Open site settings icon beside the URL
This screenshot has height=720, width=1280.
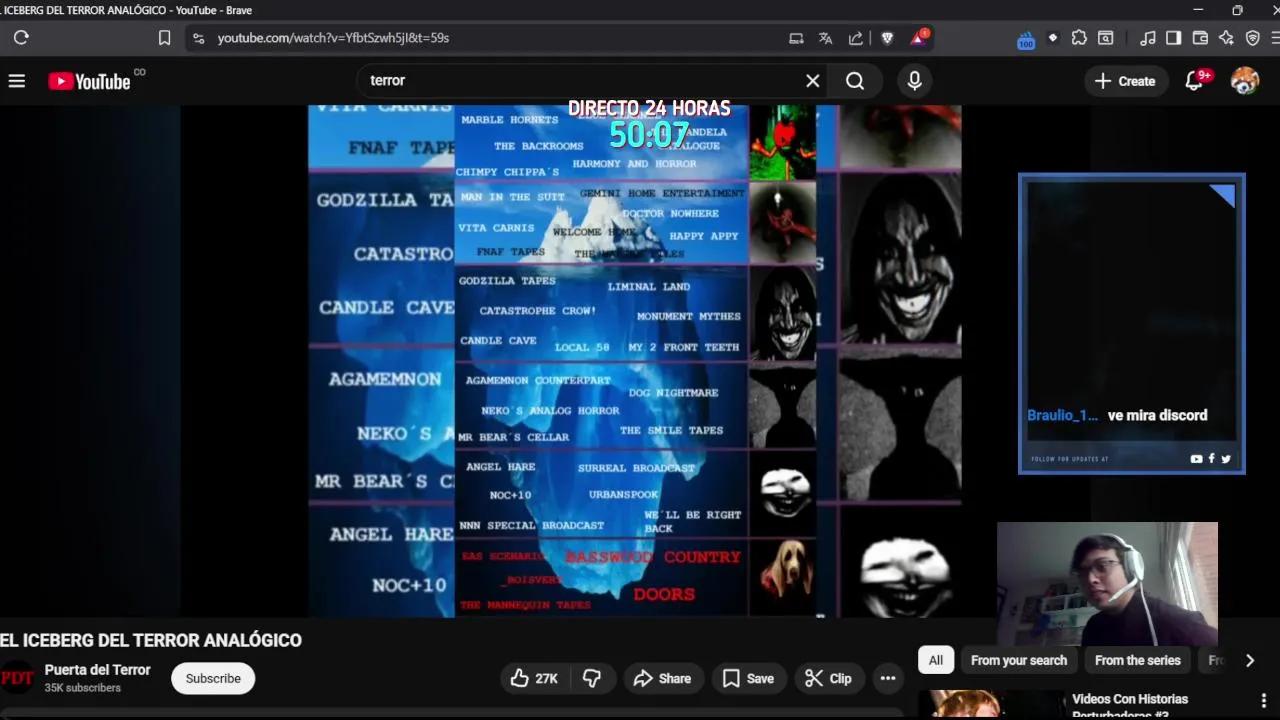[x=198, y=38]
